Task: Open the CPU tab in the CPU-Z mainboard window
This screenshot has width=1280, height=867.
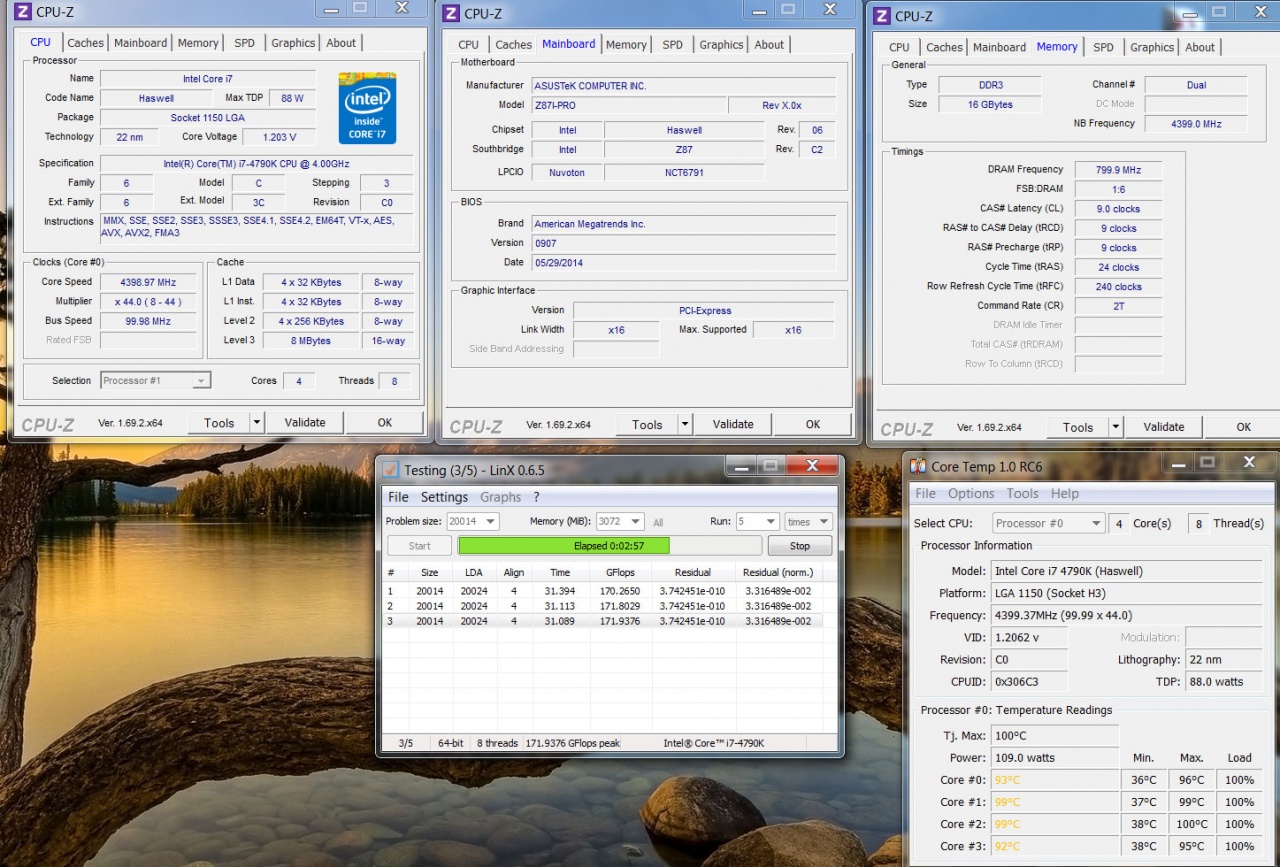Action: [469, 45]
